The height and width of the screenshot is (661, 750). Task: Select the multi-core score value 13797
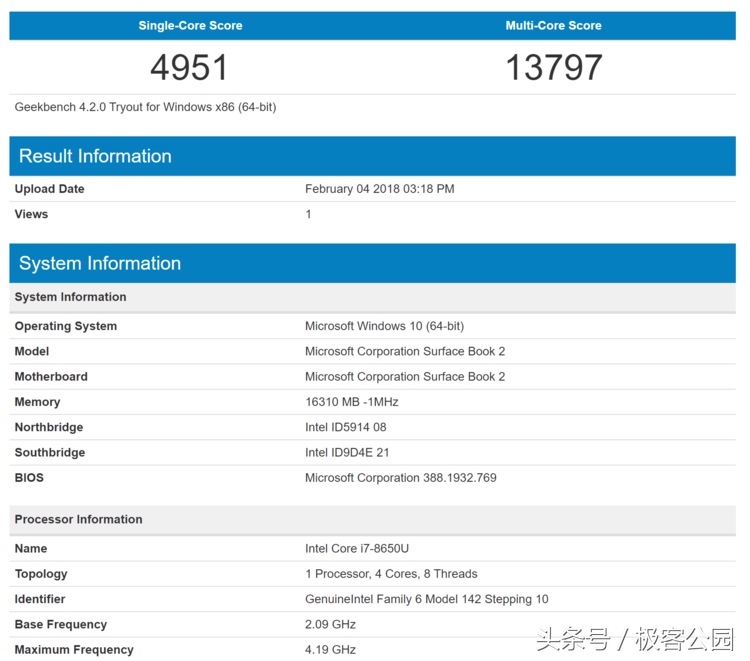click(x=554, y=67)
